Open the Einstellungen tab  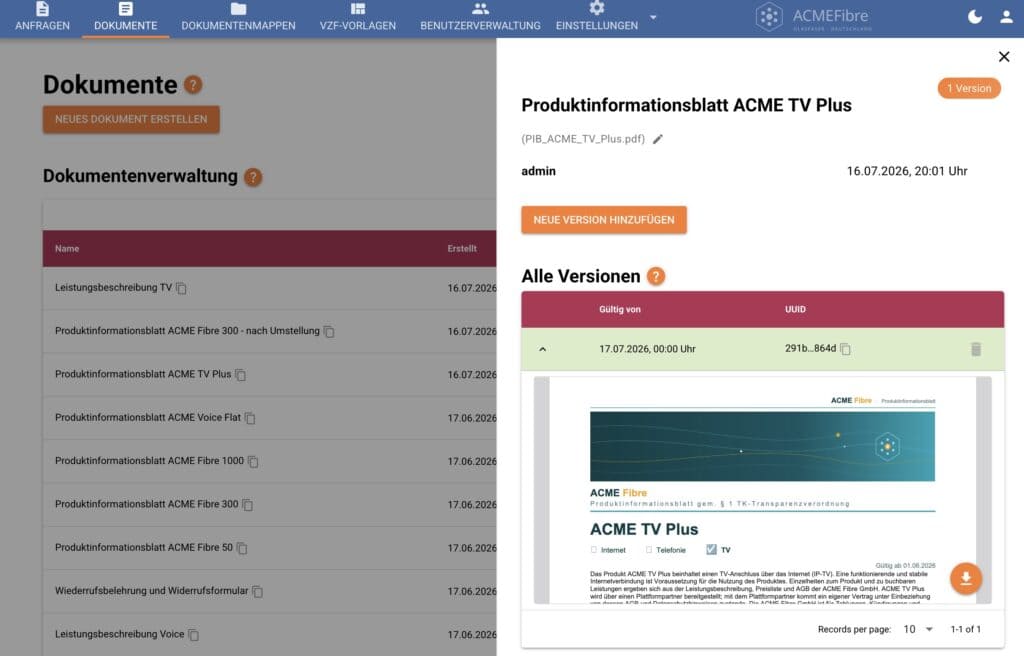pyautogui.click(x=596, y=18)
